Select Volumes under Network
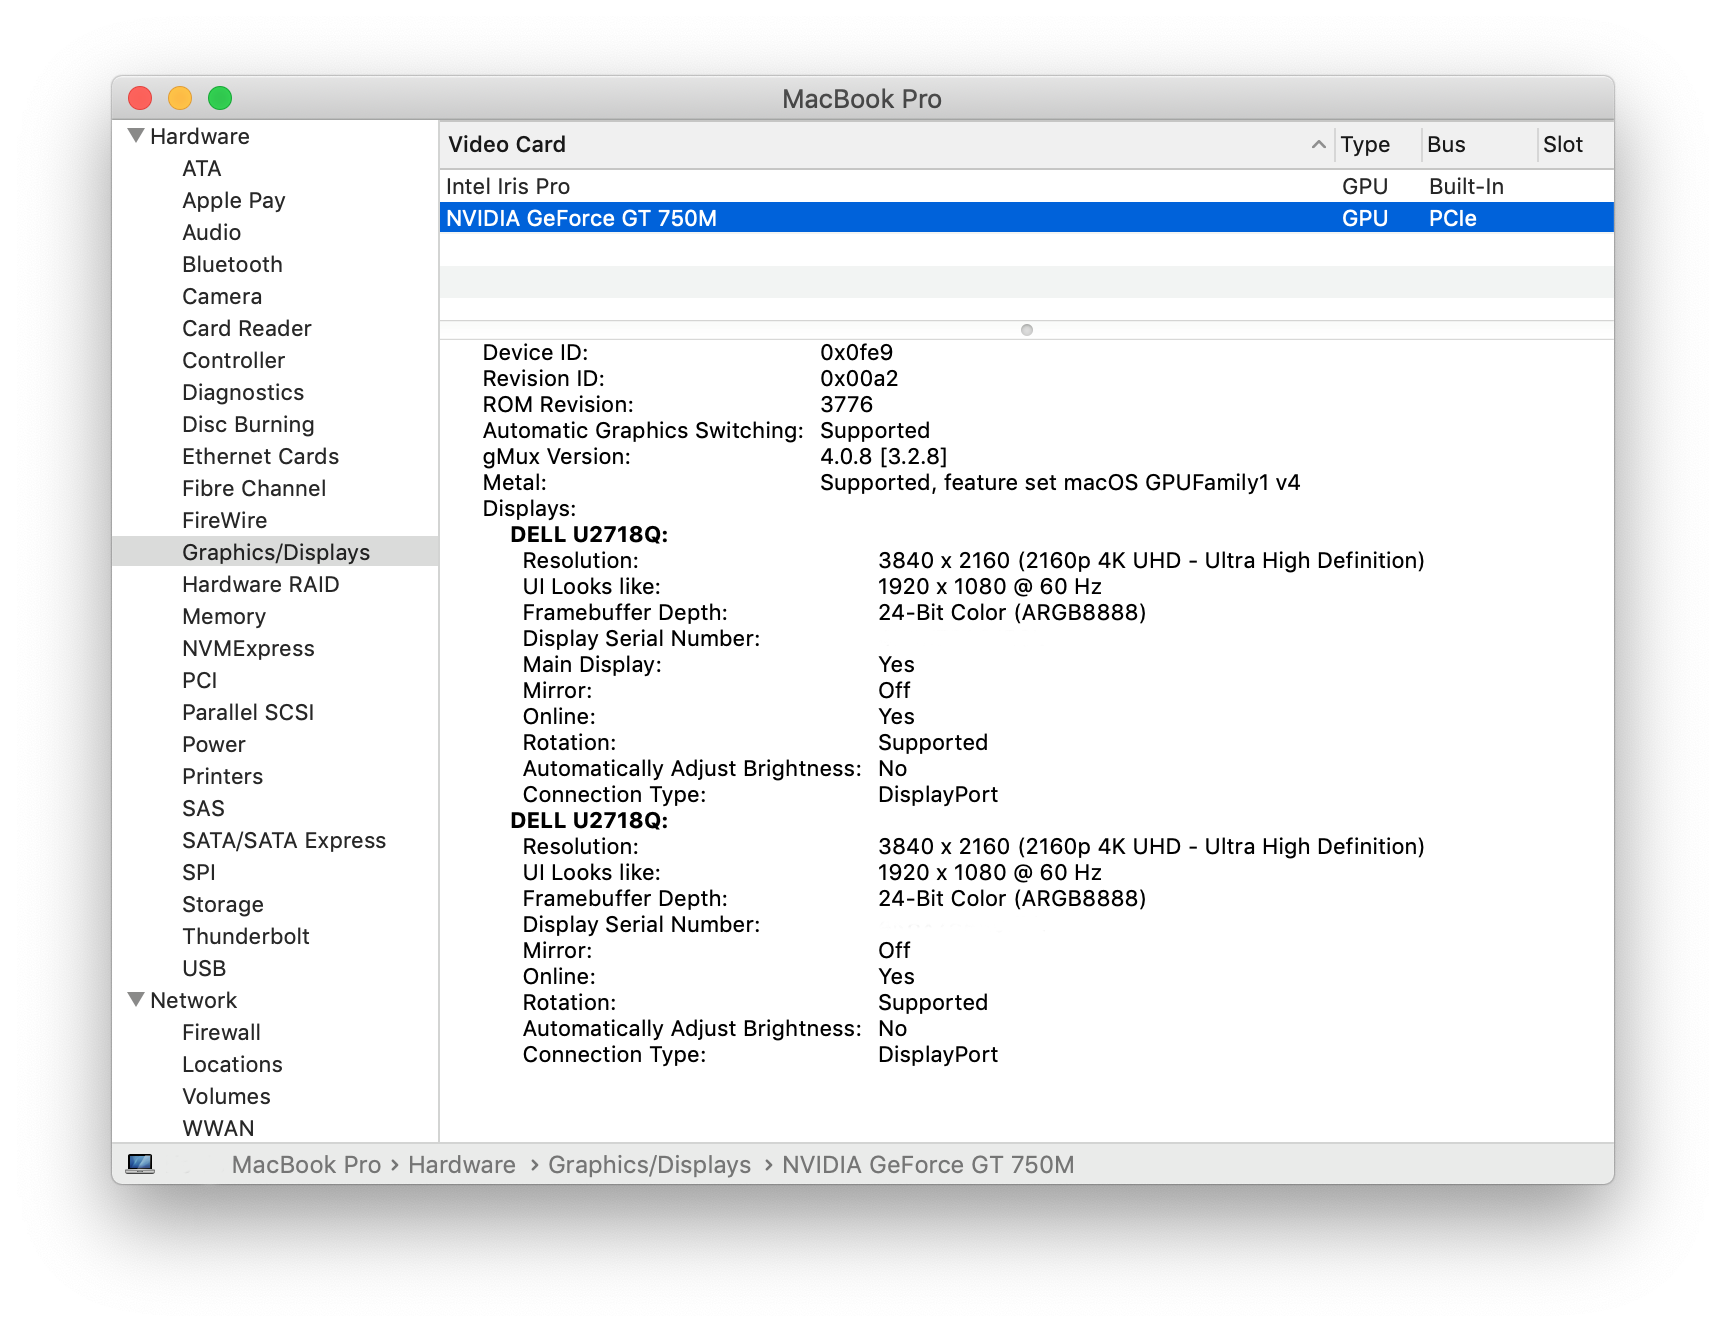 click(226, 1097)
